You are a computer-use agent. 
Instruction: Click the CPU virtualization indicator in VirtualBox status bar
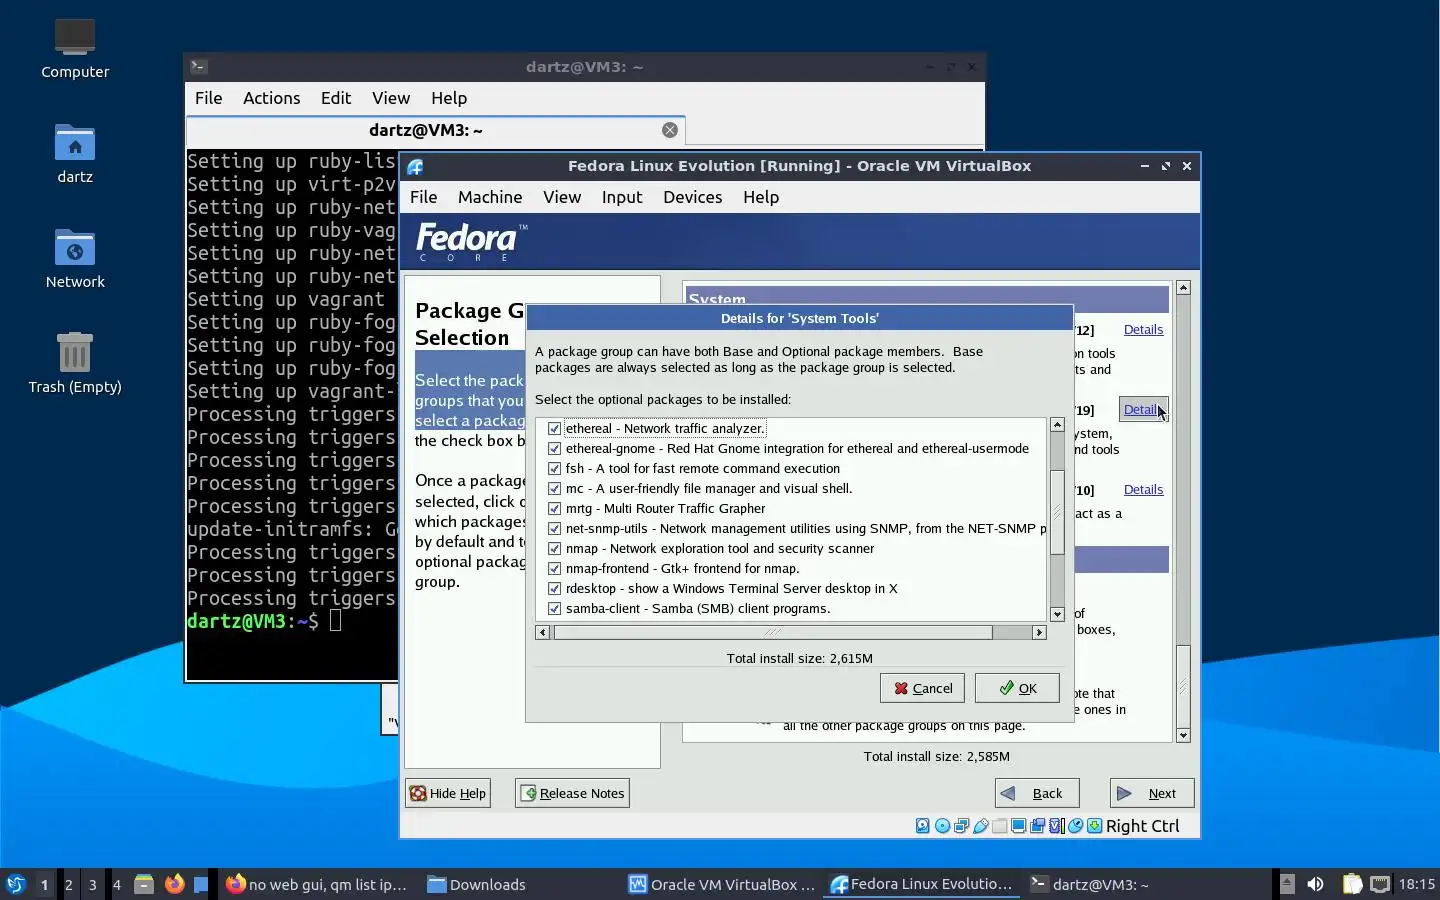(x=1057, y=826)
